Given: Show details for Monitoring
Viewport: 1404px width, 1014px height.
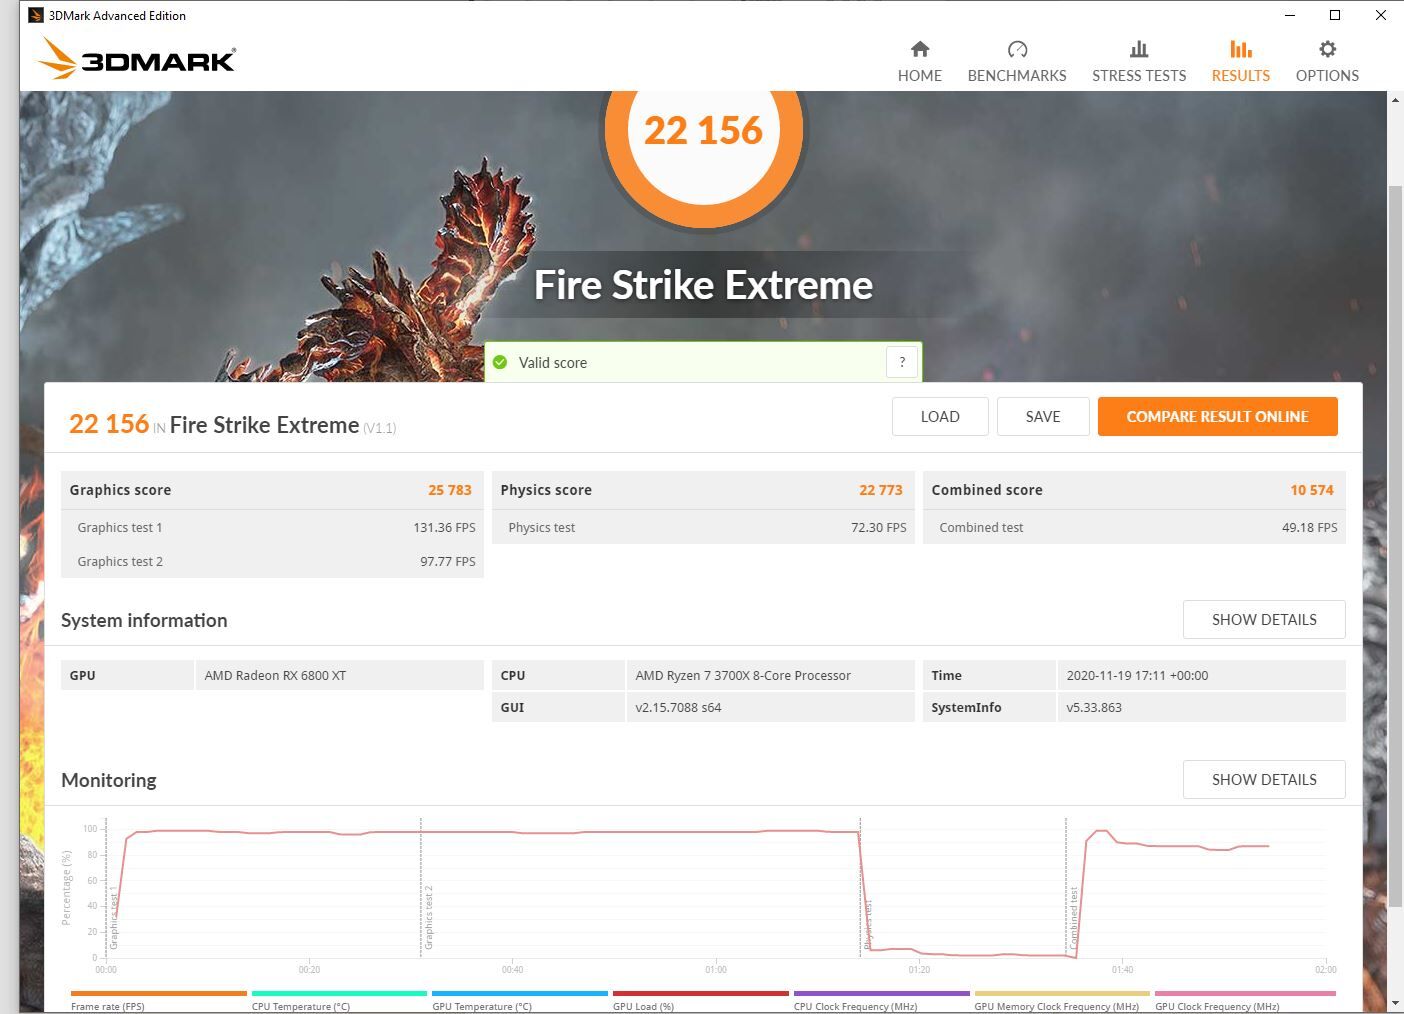Looking at the screenshot, I should [x=1264, y=780].
